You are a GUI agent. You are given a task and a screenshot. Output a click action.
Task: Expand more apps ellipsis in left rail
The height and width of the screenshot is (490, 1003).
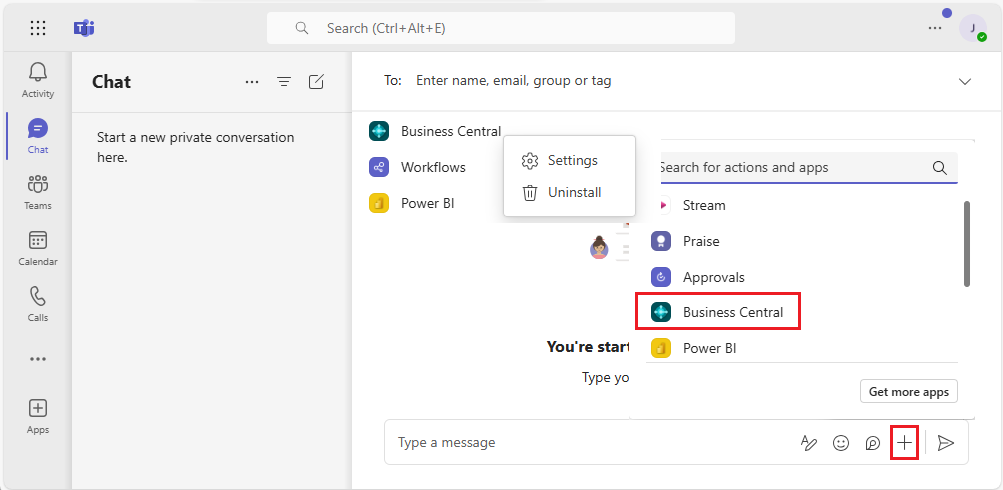pyautogui.click(x=38, y=359)
